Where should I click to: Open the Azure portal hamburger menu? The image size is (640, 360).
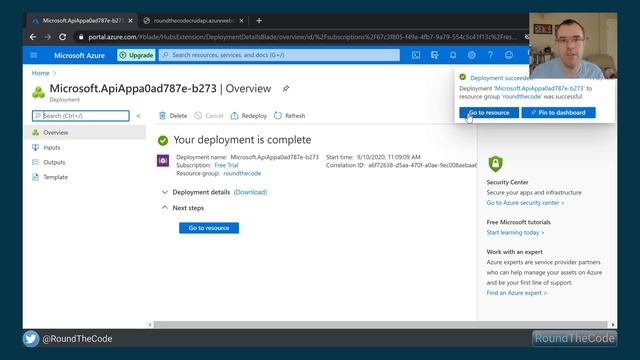[34, 55]
